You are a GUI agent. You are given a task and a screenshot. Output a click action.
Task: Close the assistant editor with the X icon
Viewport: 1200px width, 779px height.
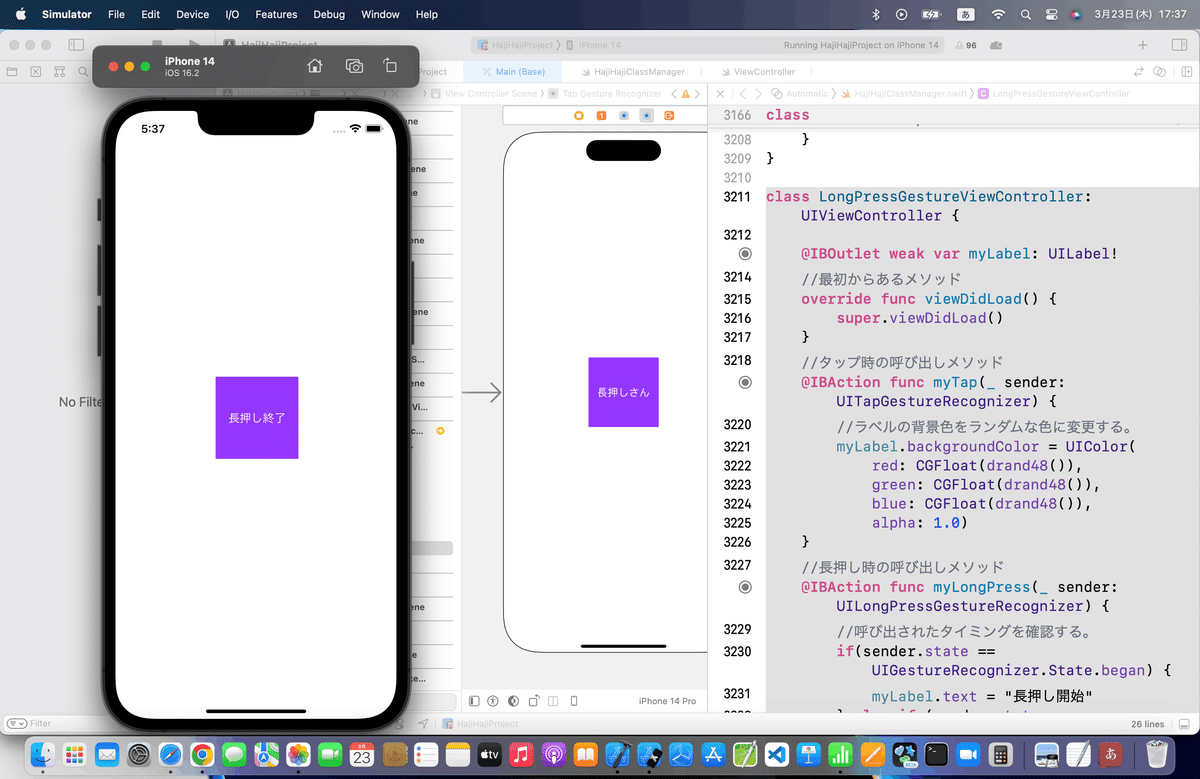tap(720, 94)
